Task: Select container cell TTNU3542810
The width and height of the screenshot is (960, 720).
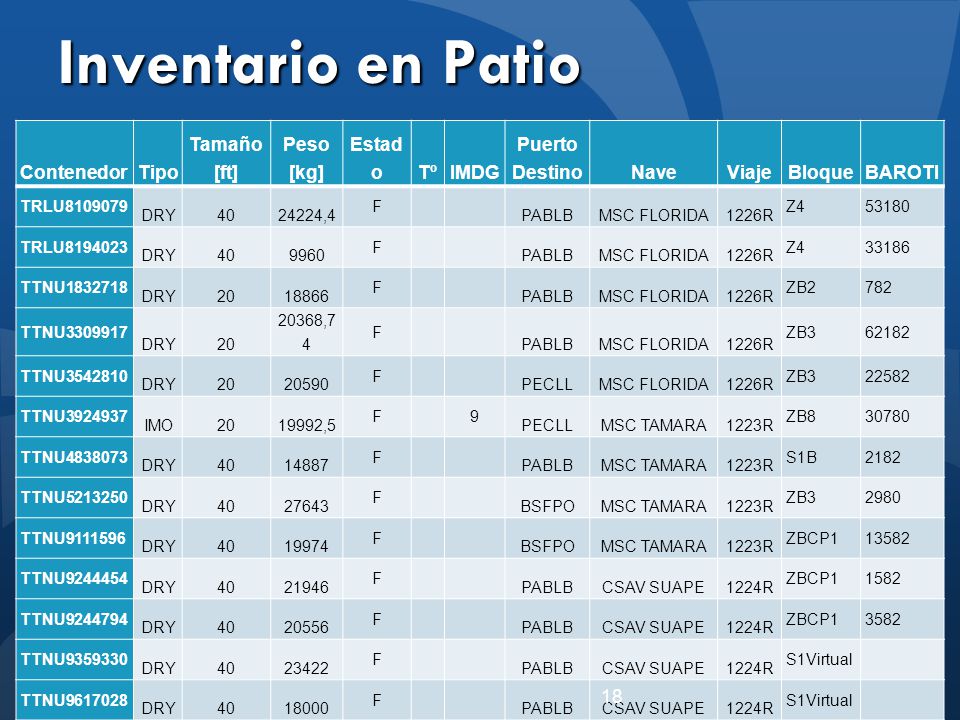Action: (74, 376)
